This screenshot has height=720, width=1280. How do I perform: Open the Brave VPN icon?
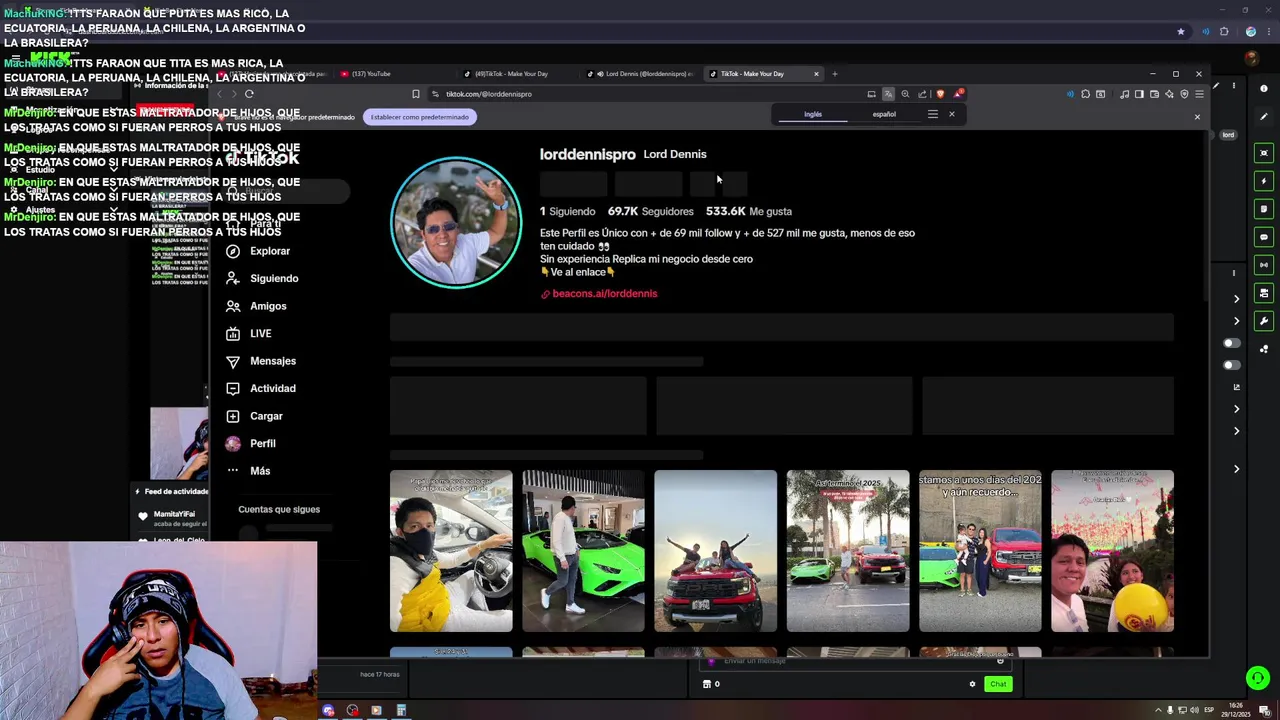pyautogui.click(x=1184, y=94)
